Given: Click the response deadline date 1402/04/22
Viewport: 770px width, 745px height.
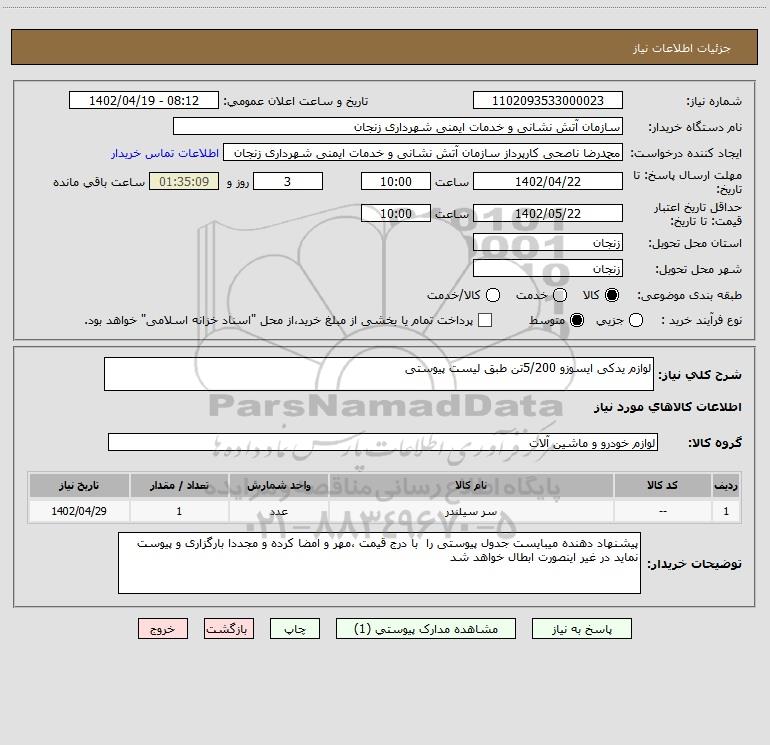Looking at the screenshot, I should [548, 181].
